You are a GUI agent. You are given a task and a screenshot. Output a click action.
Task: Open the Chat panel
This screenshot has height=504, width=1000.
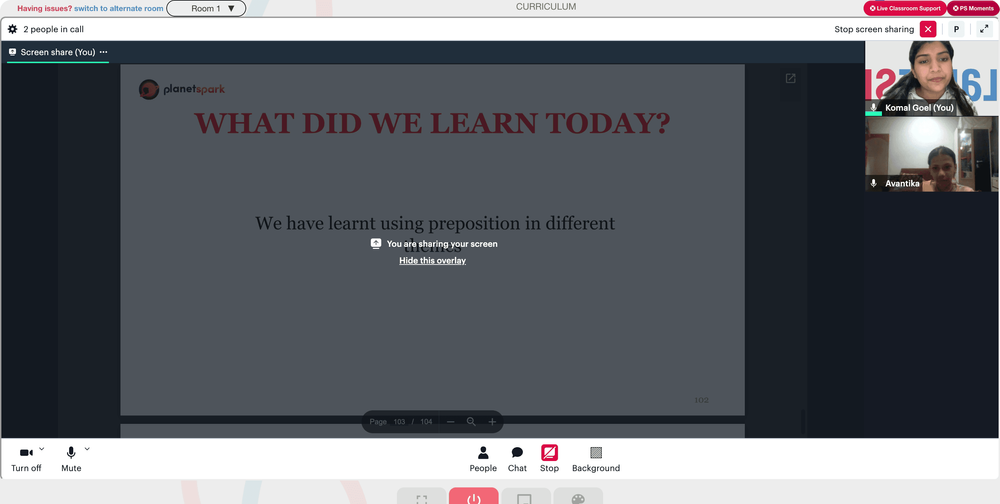[x=517, y=459]
